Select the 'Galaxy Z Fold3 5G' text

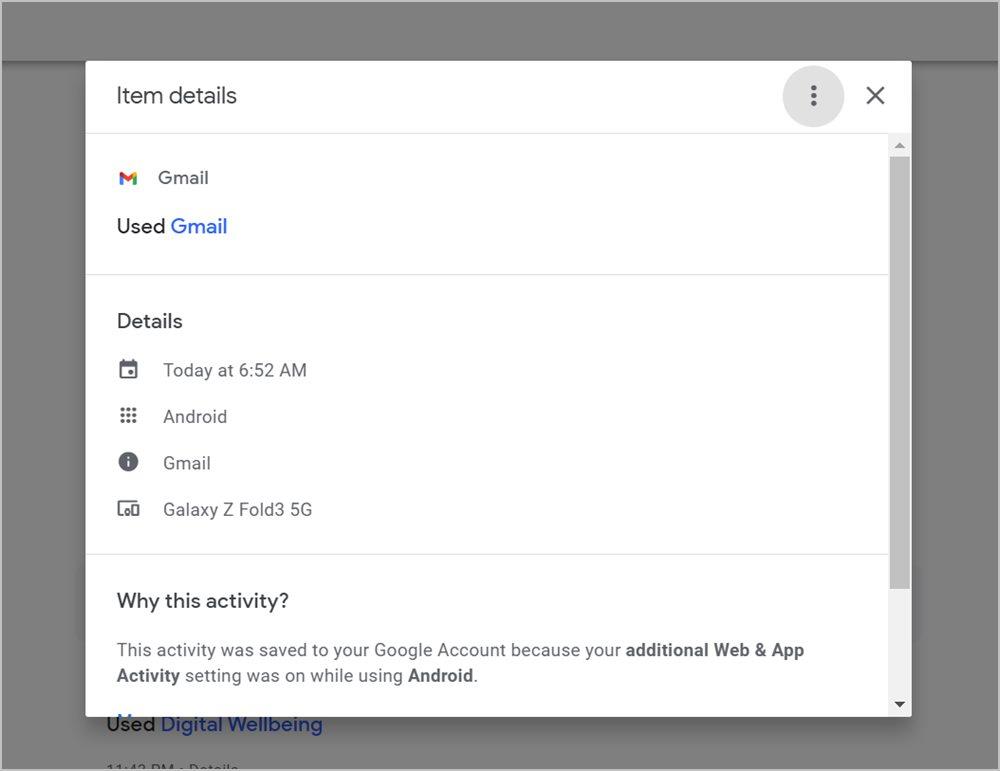click(238, 510)
